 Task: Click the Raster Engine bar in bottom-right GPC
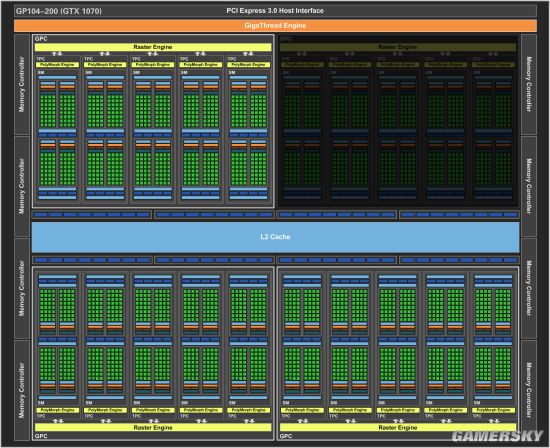[398, 427]
